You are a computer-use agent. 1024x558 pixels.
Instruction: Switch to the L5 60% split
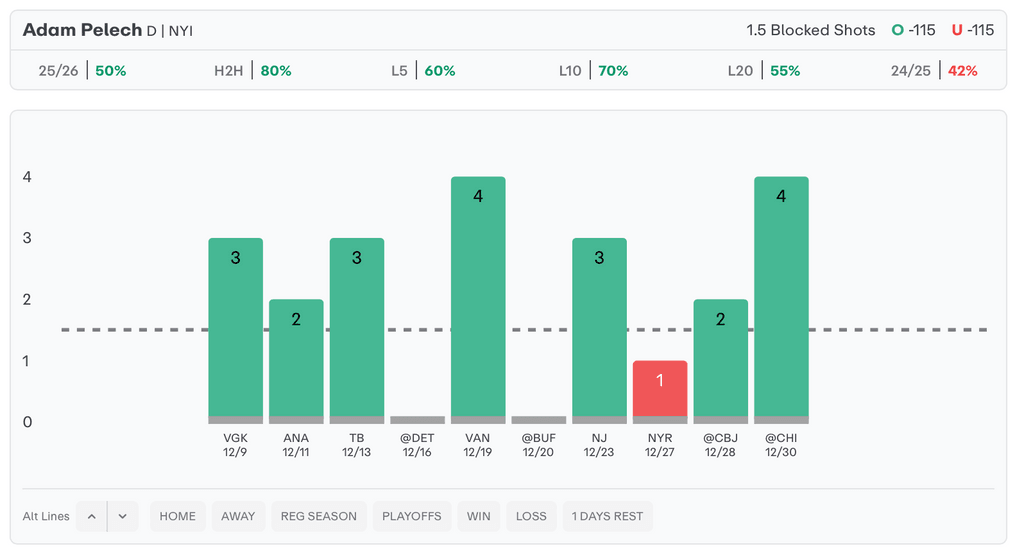coord(423,71)
